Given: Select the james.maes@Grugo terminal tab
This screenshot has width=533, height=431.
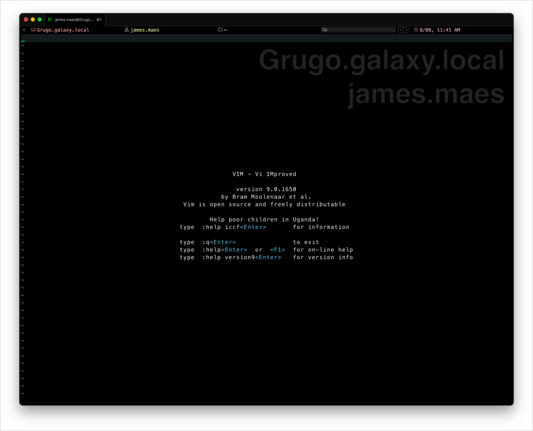Looking at the screenshot, I should [75, 20].
